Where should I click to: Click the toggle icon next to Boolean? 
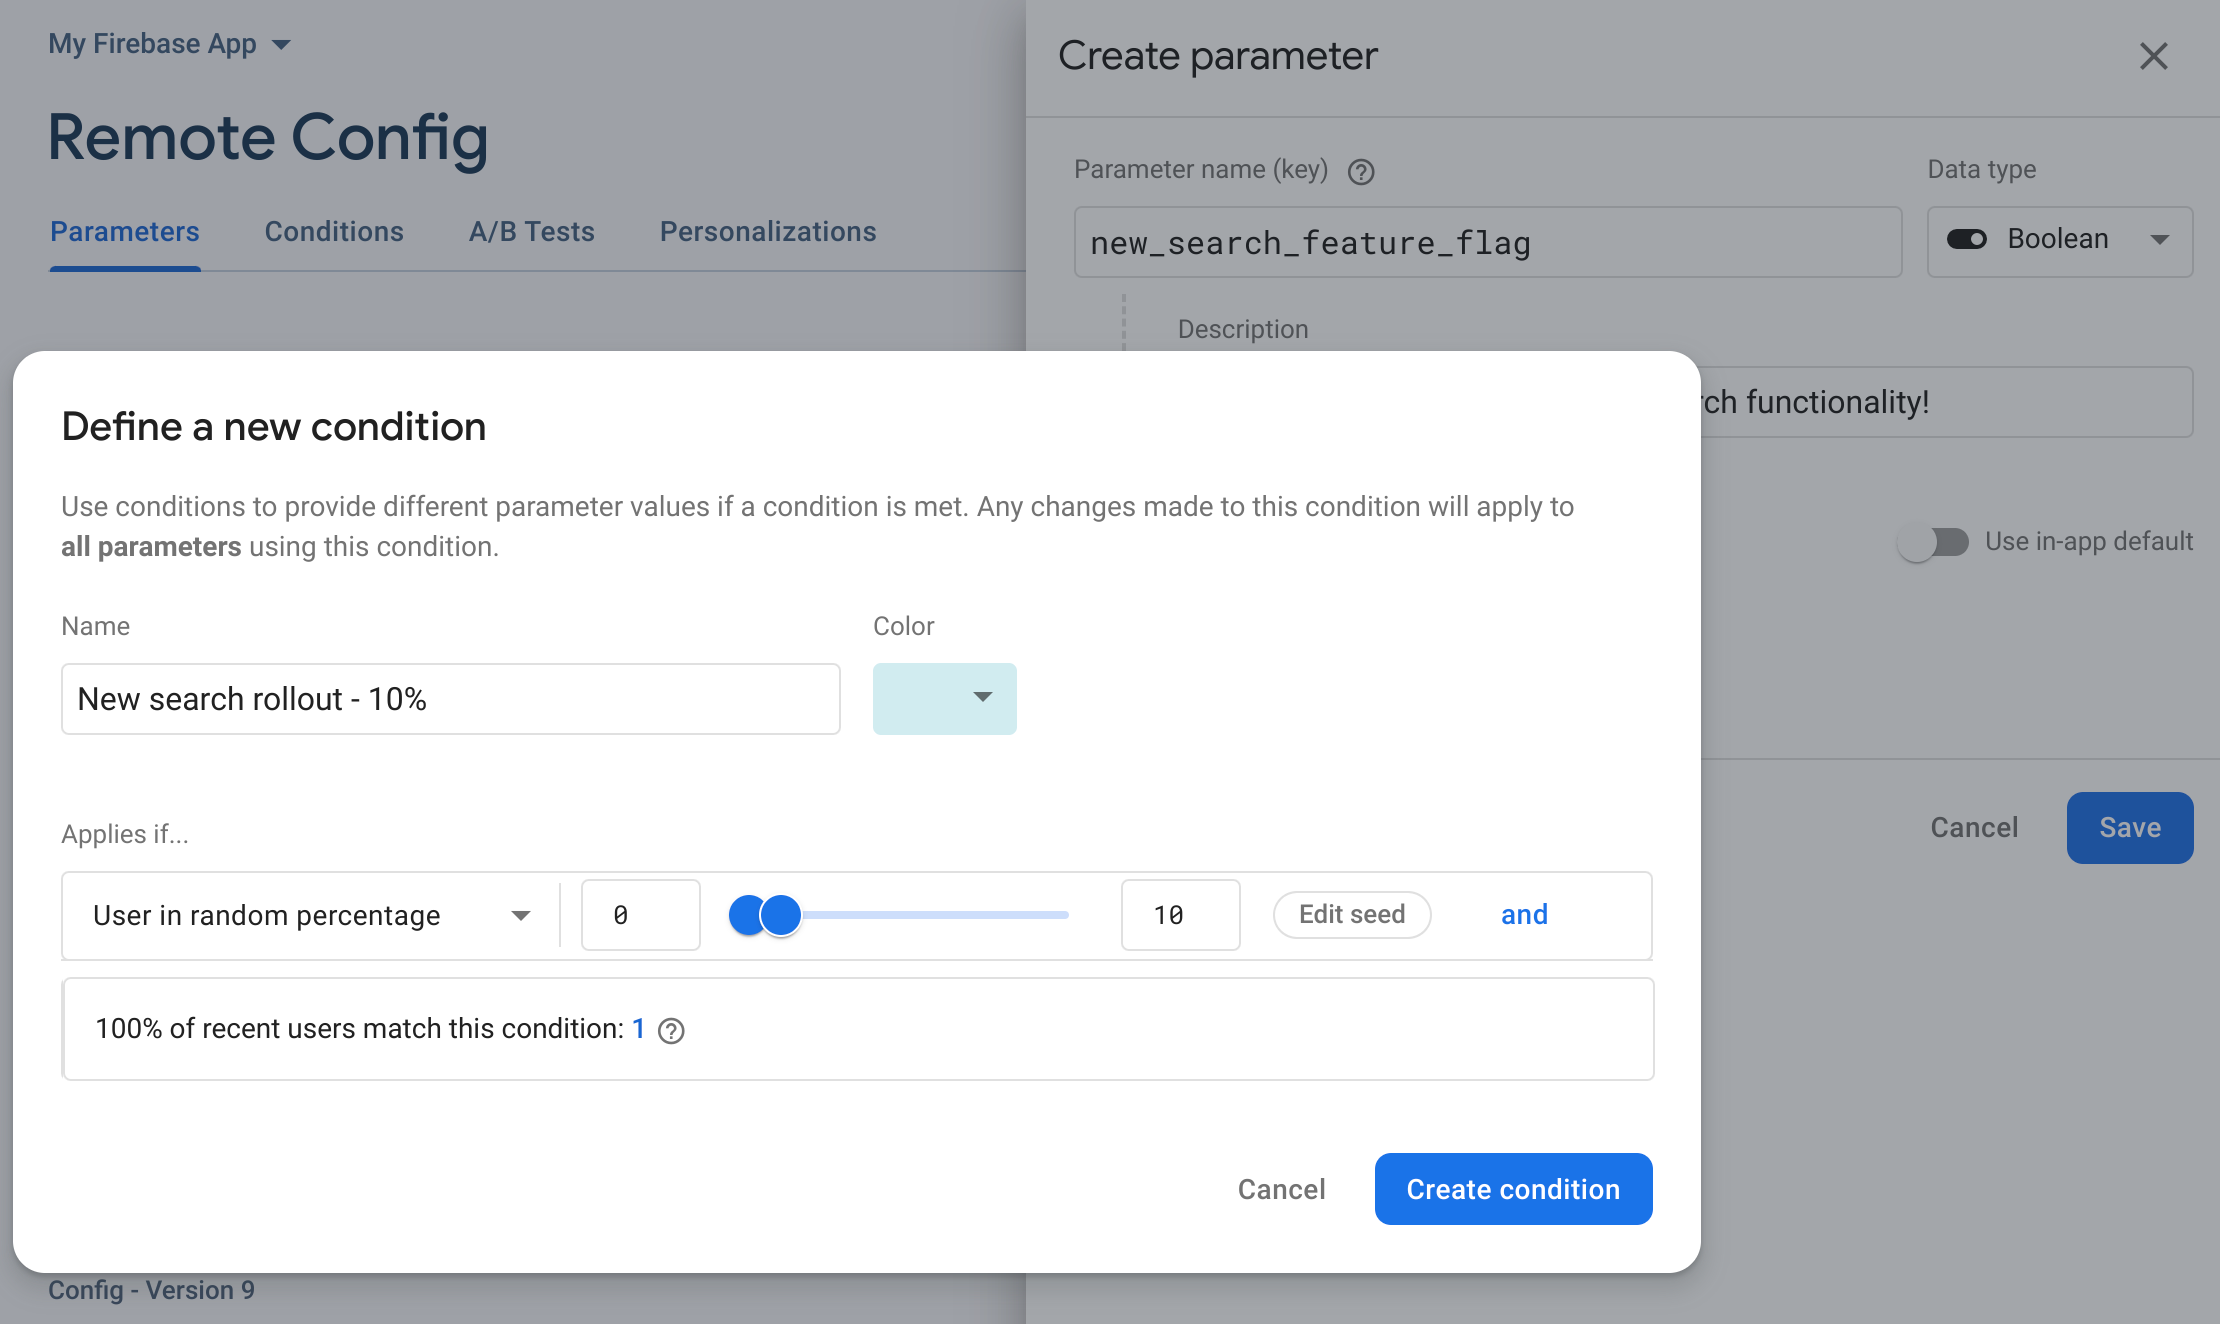(1968, 240)
